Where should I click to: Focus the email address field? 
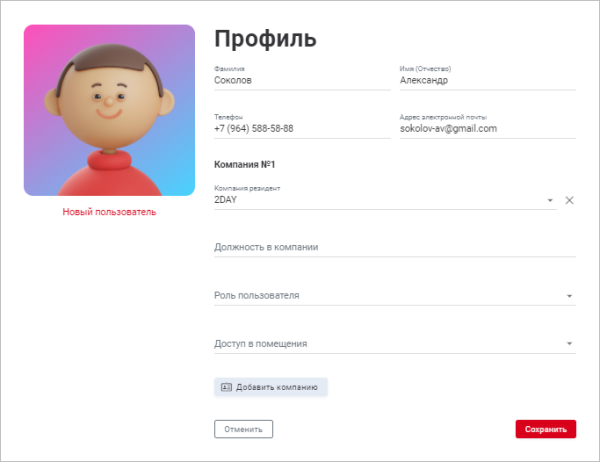[x=488, y=129]
